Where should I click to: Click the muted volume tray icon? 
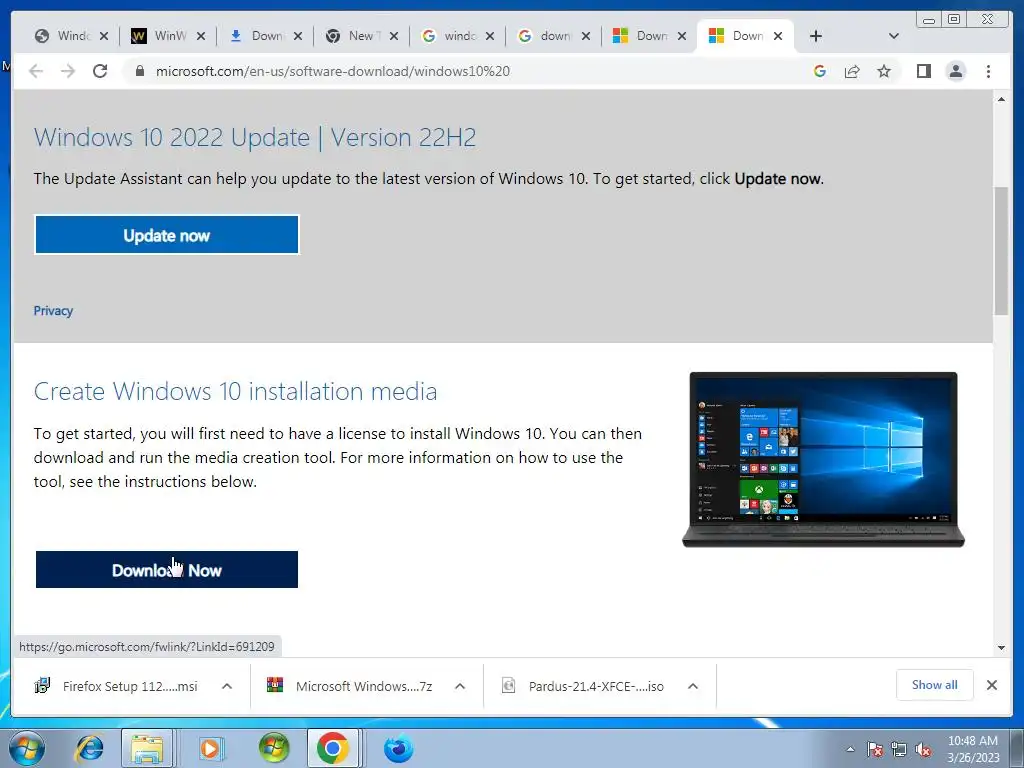click(x=923, y=749)
